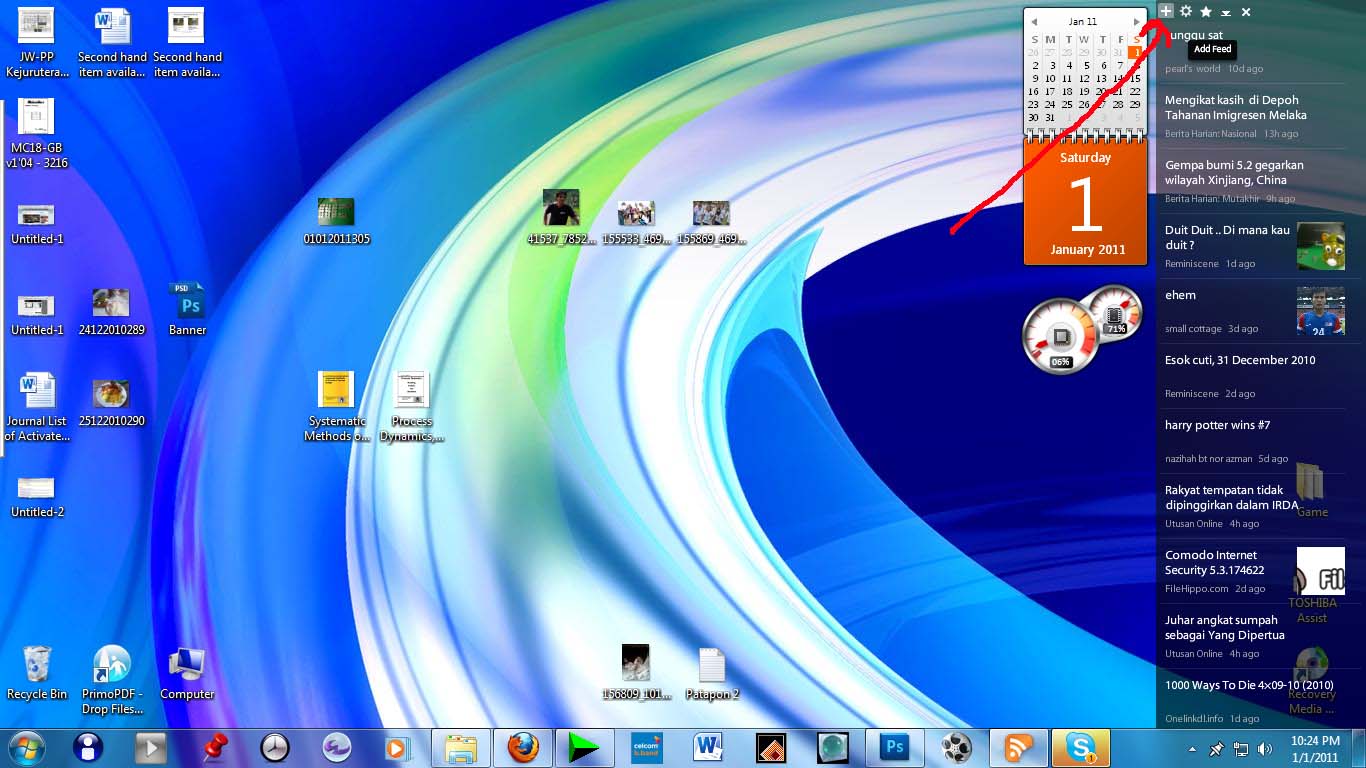
Task: Click the collapse arrow icon in feed header
Action: coord(1226,13)
